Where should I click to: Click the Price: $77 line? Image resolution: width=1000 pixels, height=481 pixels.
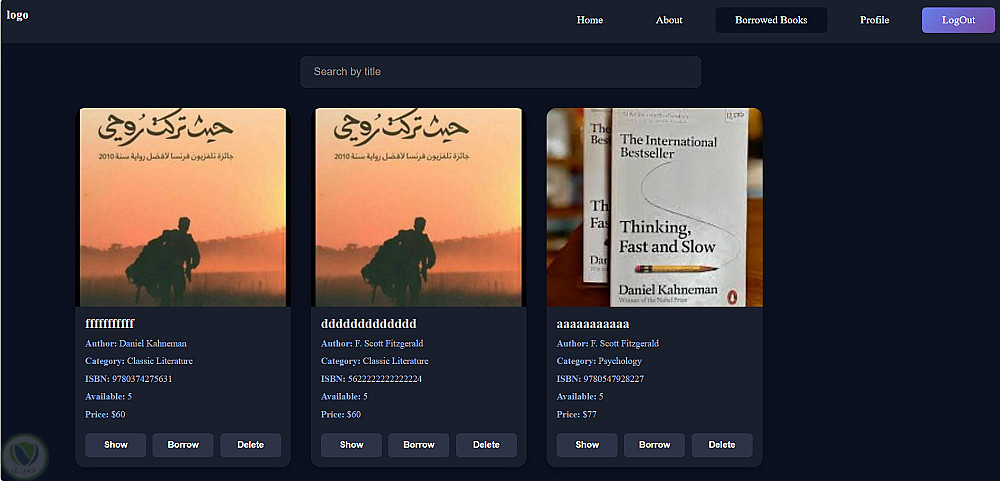(577, 415)
